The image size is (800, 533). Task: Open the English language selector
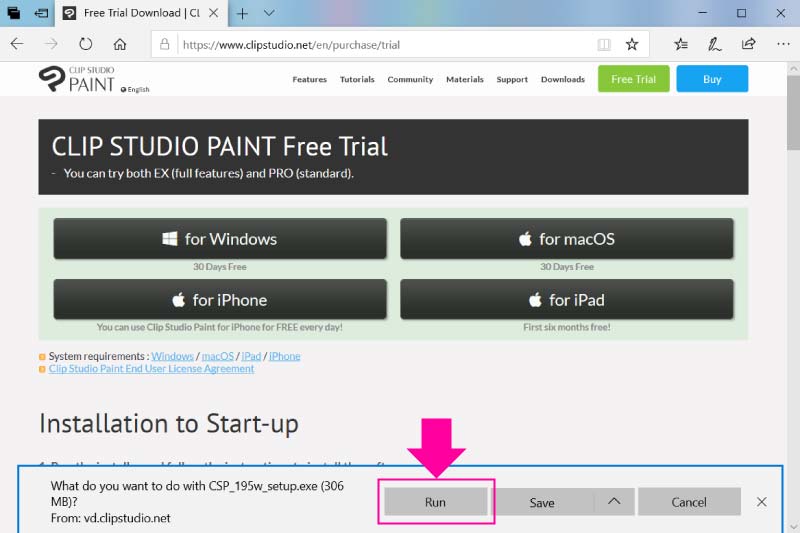pos(135,89)
